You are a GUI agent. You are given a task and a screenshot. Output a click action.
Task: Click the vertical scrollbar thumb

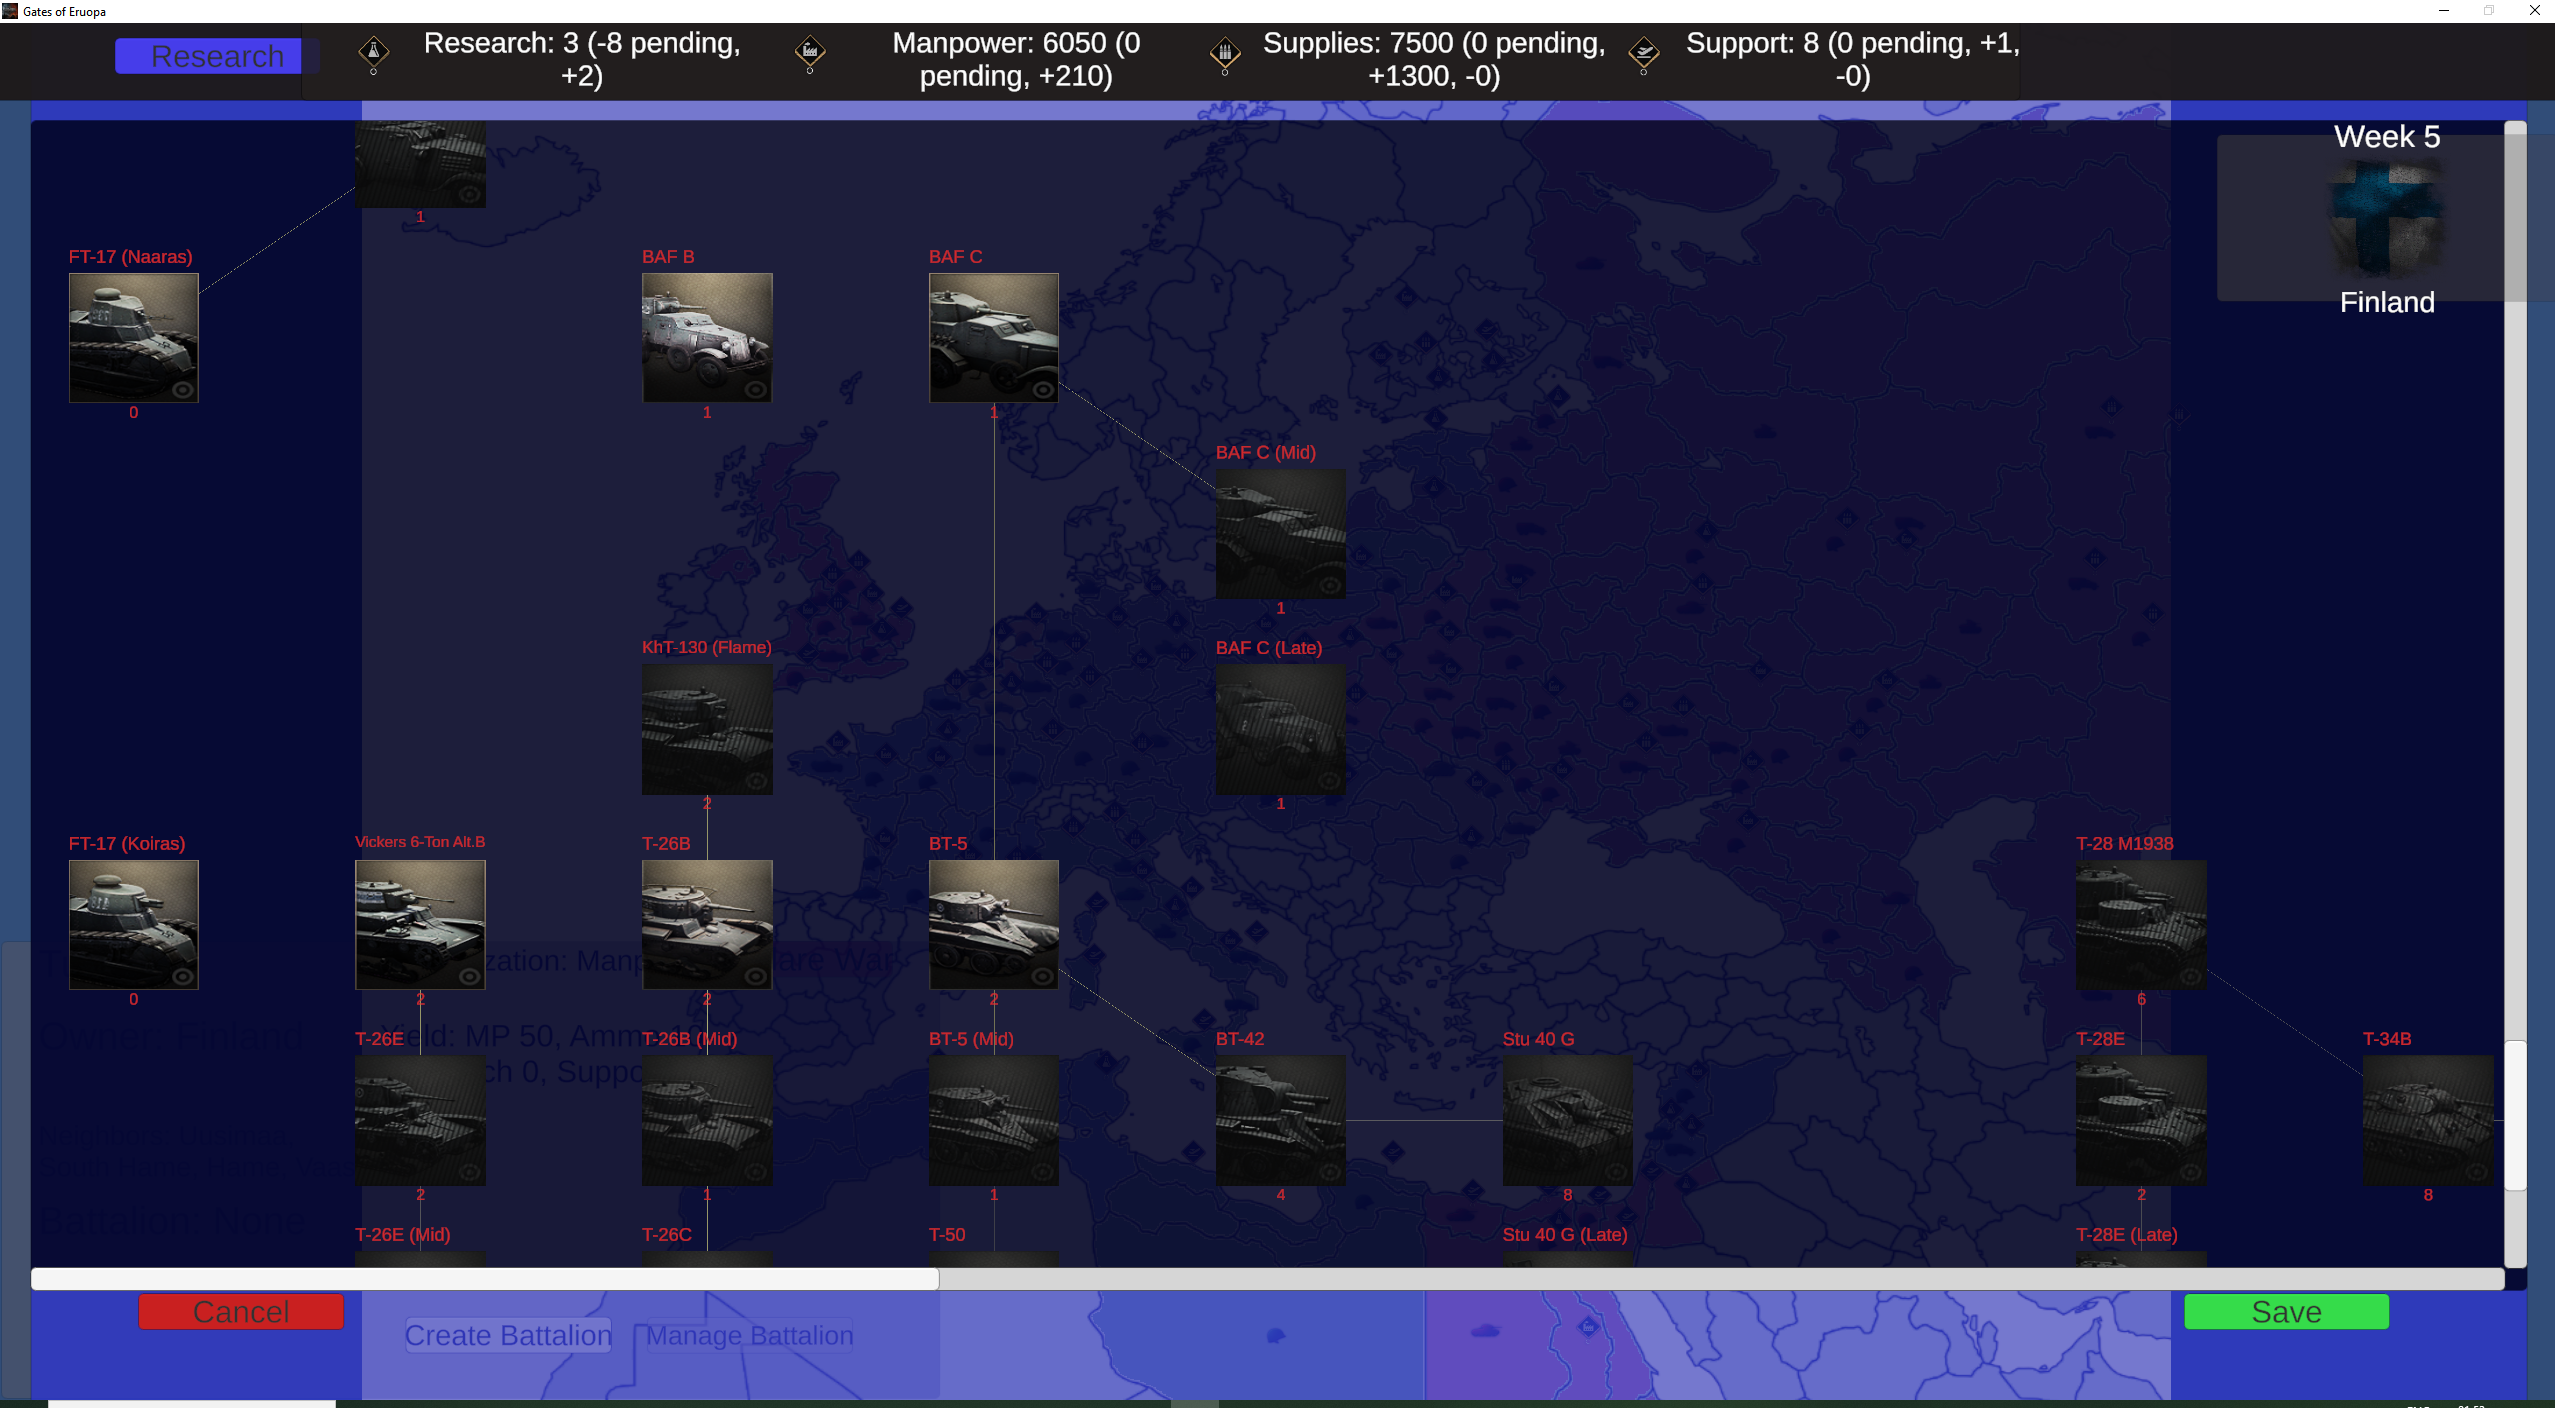(2516, 1116)
